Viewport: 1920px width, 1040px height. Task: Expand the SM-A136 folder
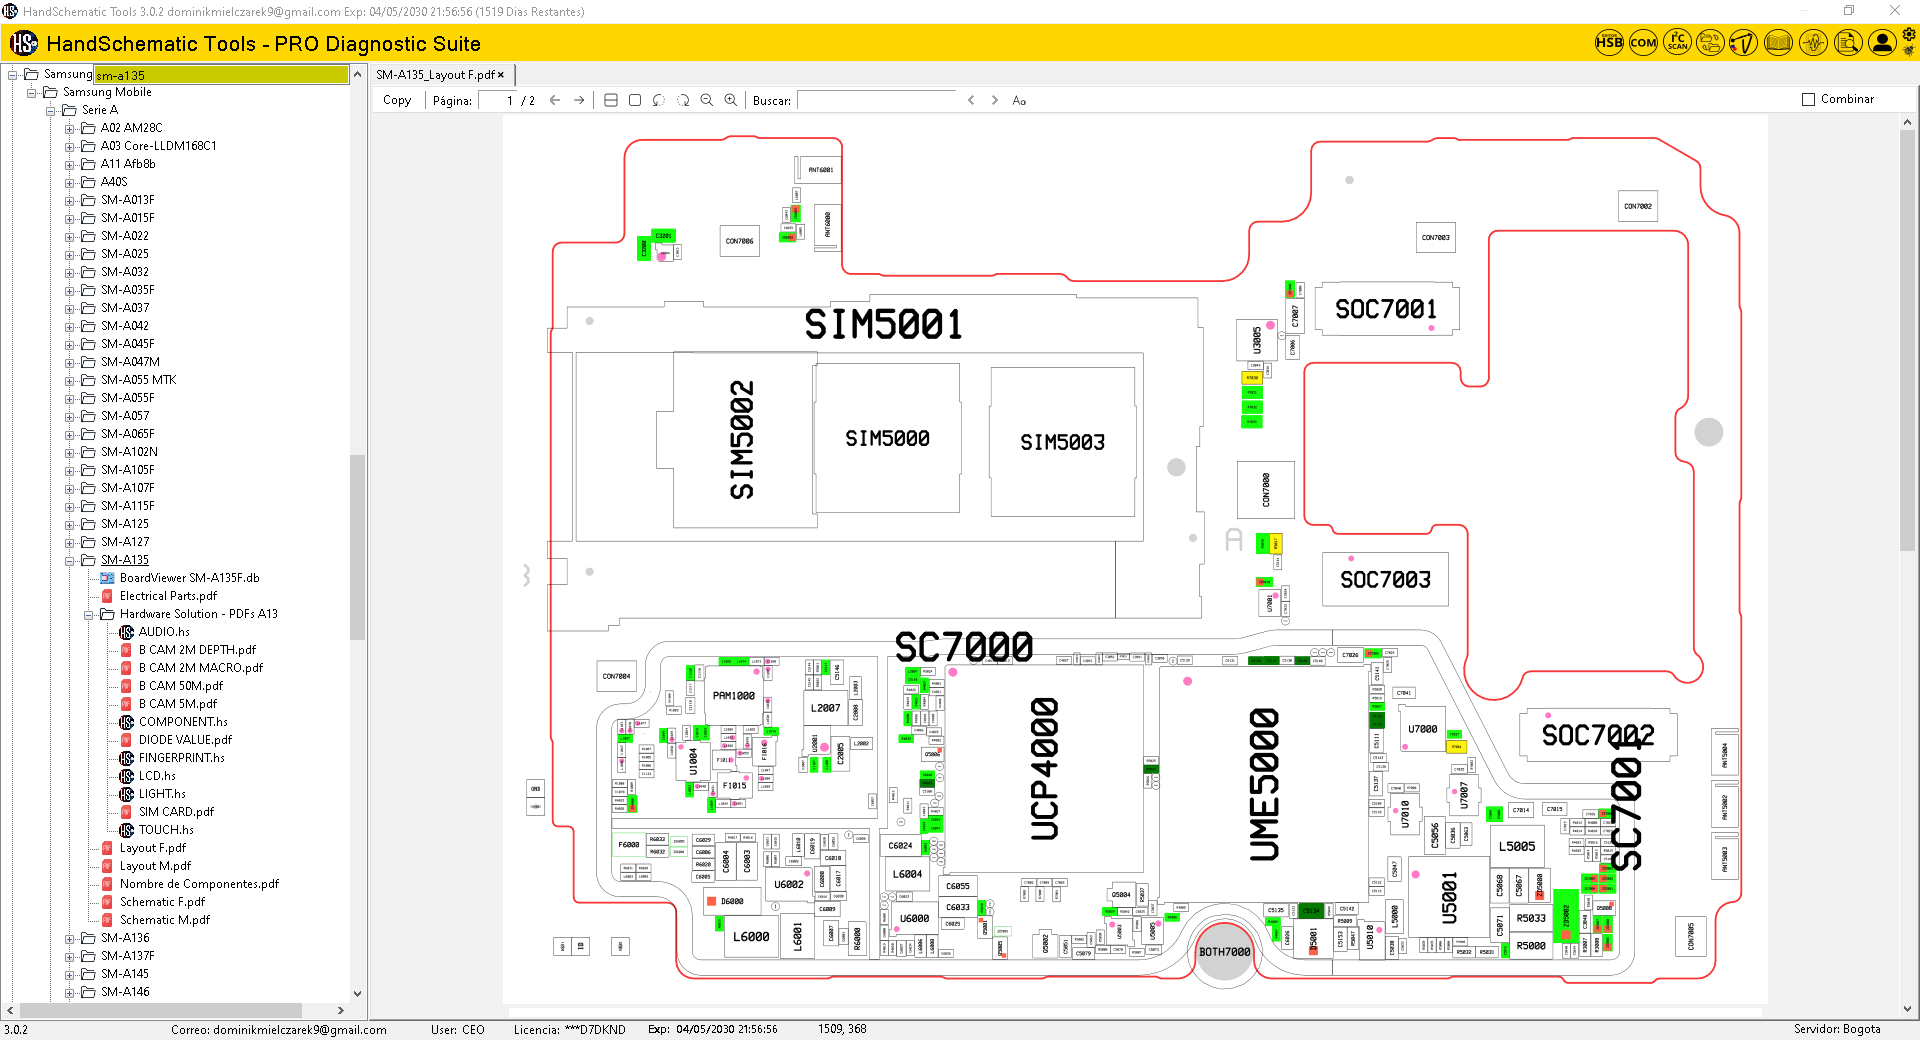(70, 938)
